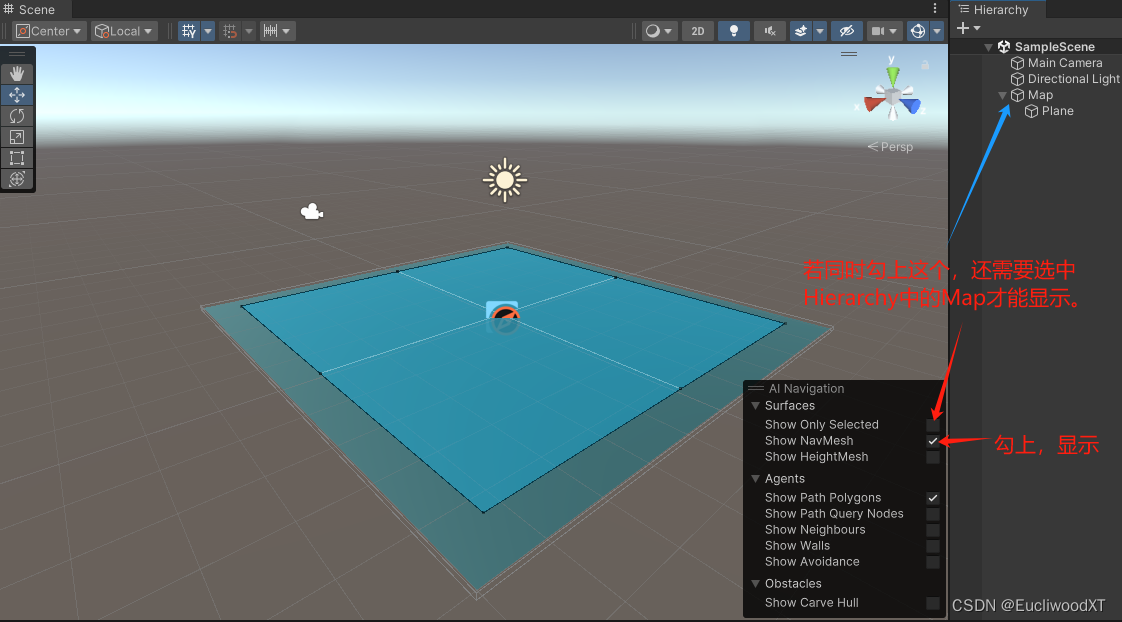Select the Rotate tool
This screenshot has height=622, width=1122.
pos(17,116)
